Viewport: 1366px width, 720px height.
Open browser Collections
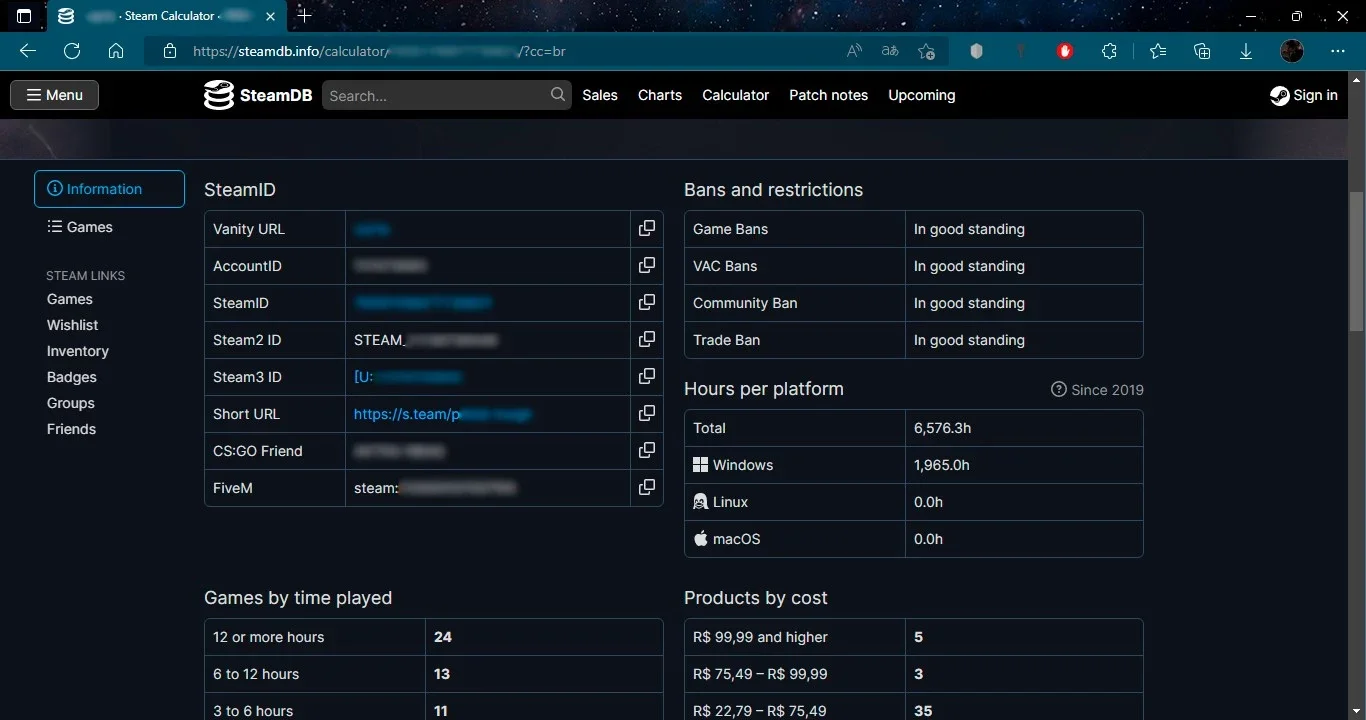1202,51
